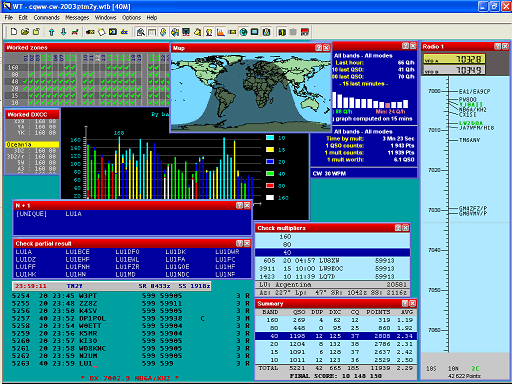Open the Windows menu

pos(106,17)
